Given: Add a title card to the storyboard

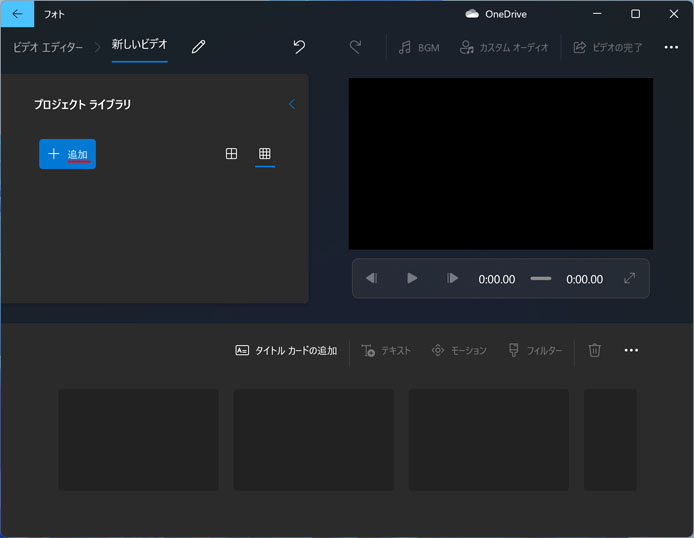Looking at the screenshot, I should click(x=286, y=351).
